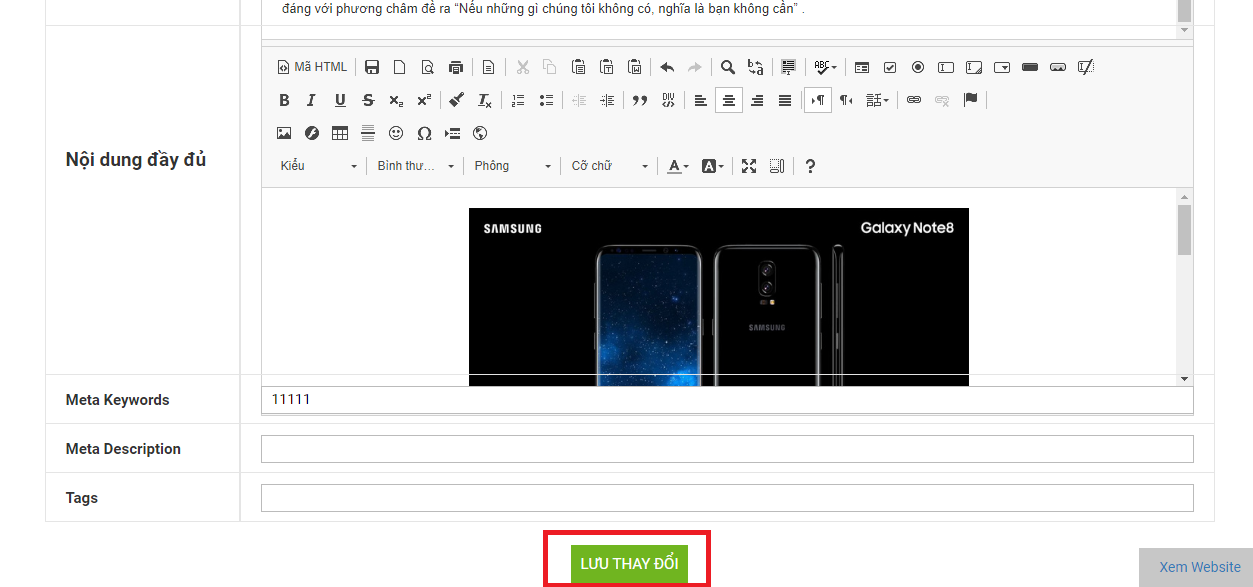Open the set language dropdown
The image size is (1253, 587).
click(x=878, y=100)
